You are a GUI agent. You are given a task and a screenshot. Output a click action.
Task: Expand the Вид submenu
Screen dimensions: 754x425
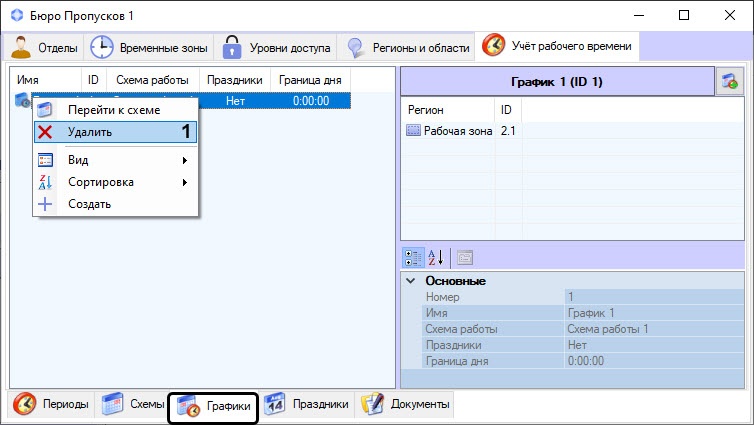click(115, 160)
